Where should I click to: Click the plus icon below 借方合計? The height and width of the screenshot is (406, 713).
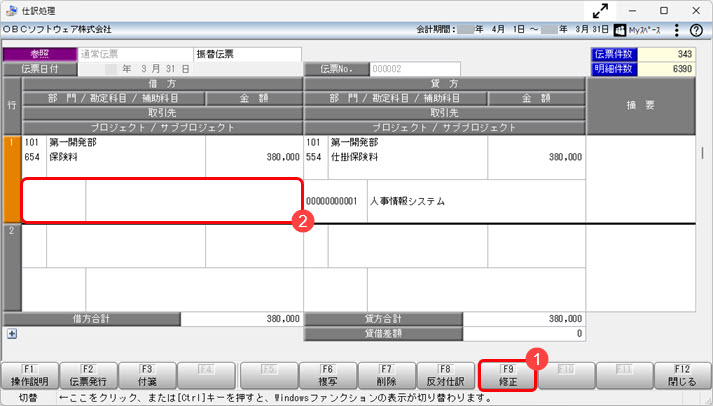(x=12, y=334)
